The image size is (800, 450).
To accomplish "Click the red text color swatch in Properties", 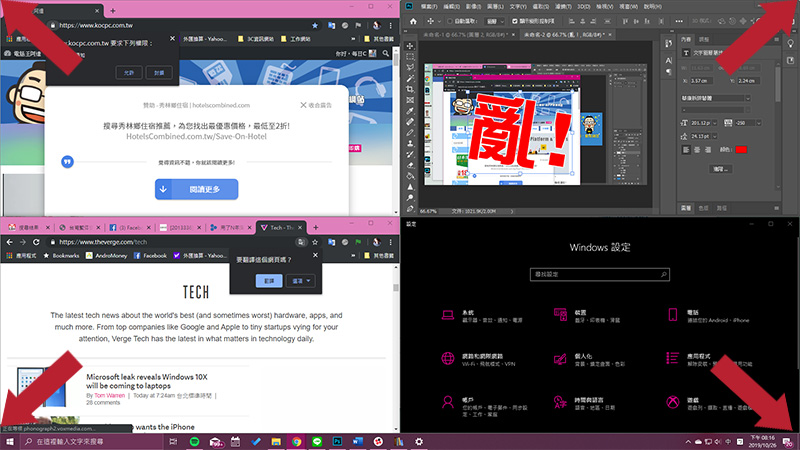I will (x=741, y=149).
